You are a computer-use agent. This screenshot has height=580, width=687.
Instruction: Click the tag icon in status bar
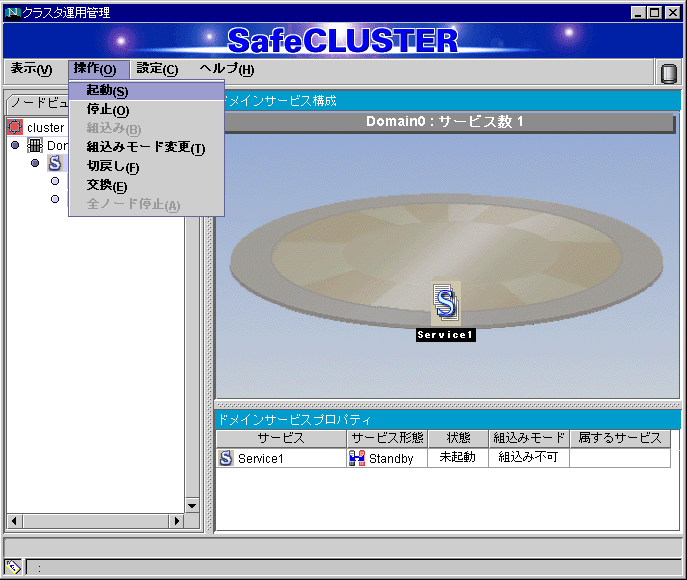[x=14, y=567]
